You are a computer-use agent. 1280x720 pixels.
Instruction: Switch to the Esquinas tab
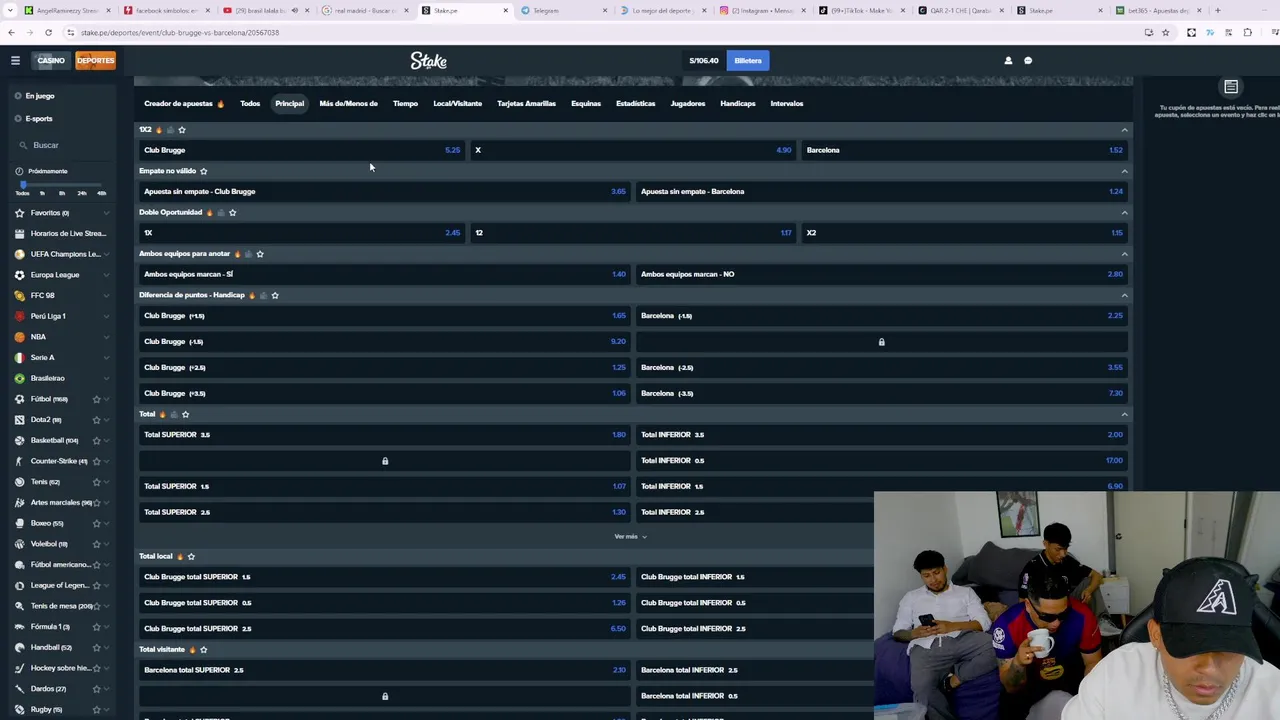(x=586, y=103)
